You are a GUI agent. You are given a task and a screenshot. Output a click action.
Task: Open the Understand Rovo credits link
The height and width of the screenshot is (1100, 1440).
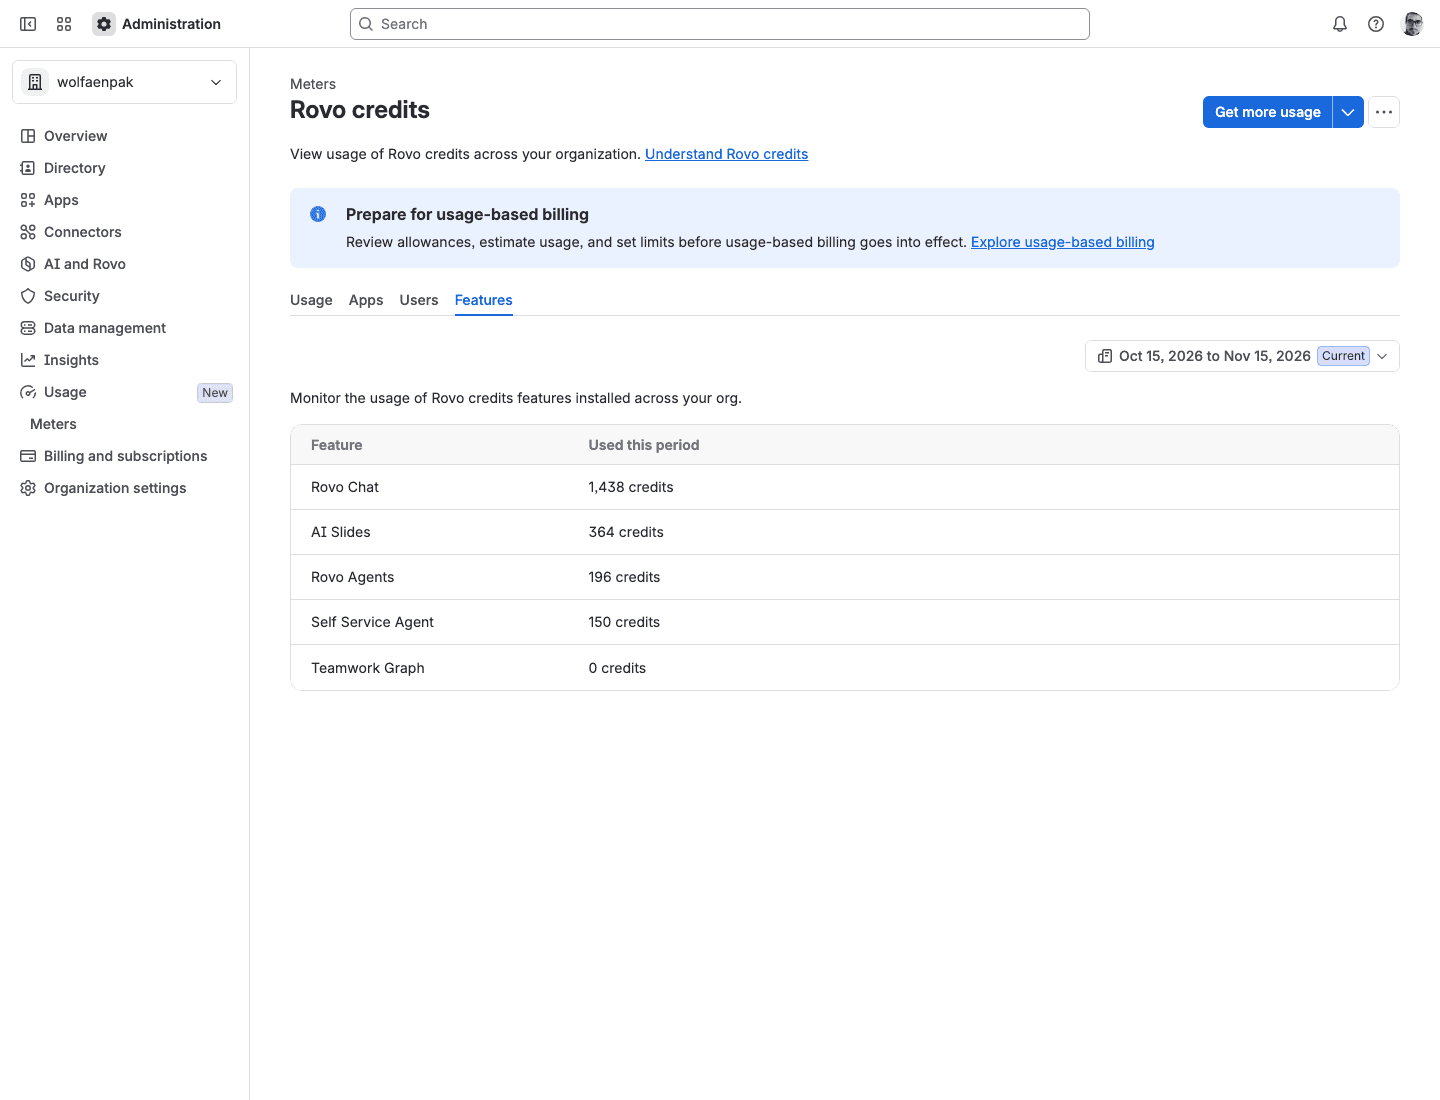(726, 154)
